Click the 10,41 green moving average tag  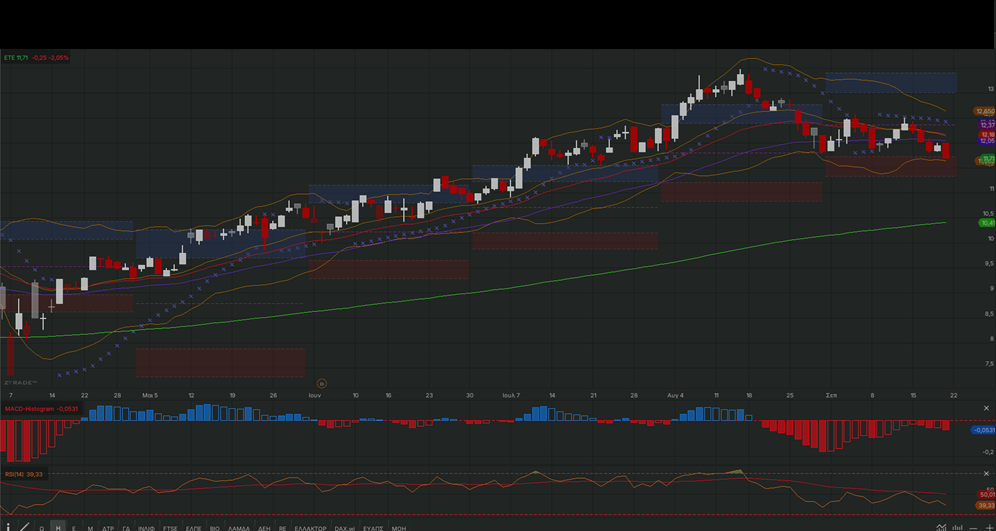click(988, 223)
